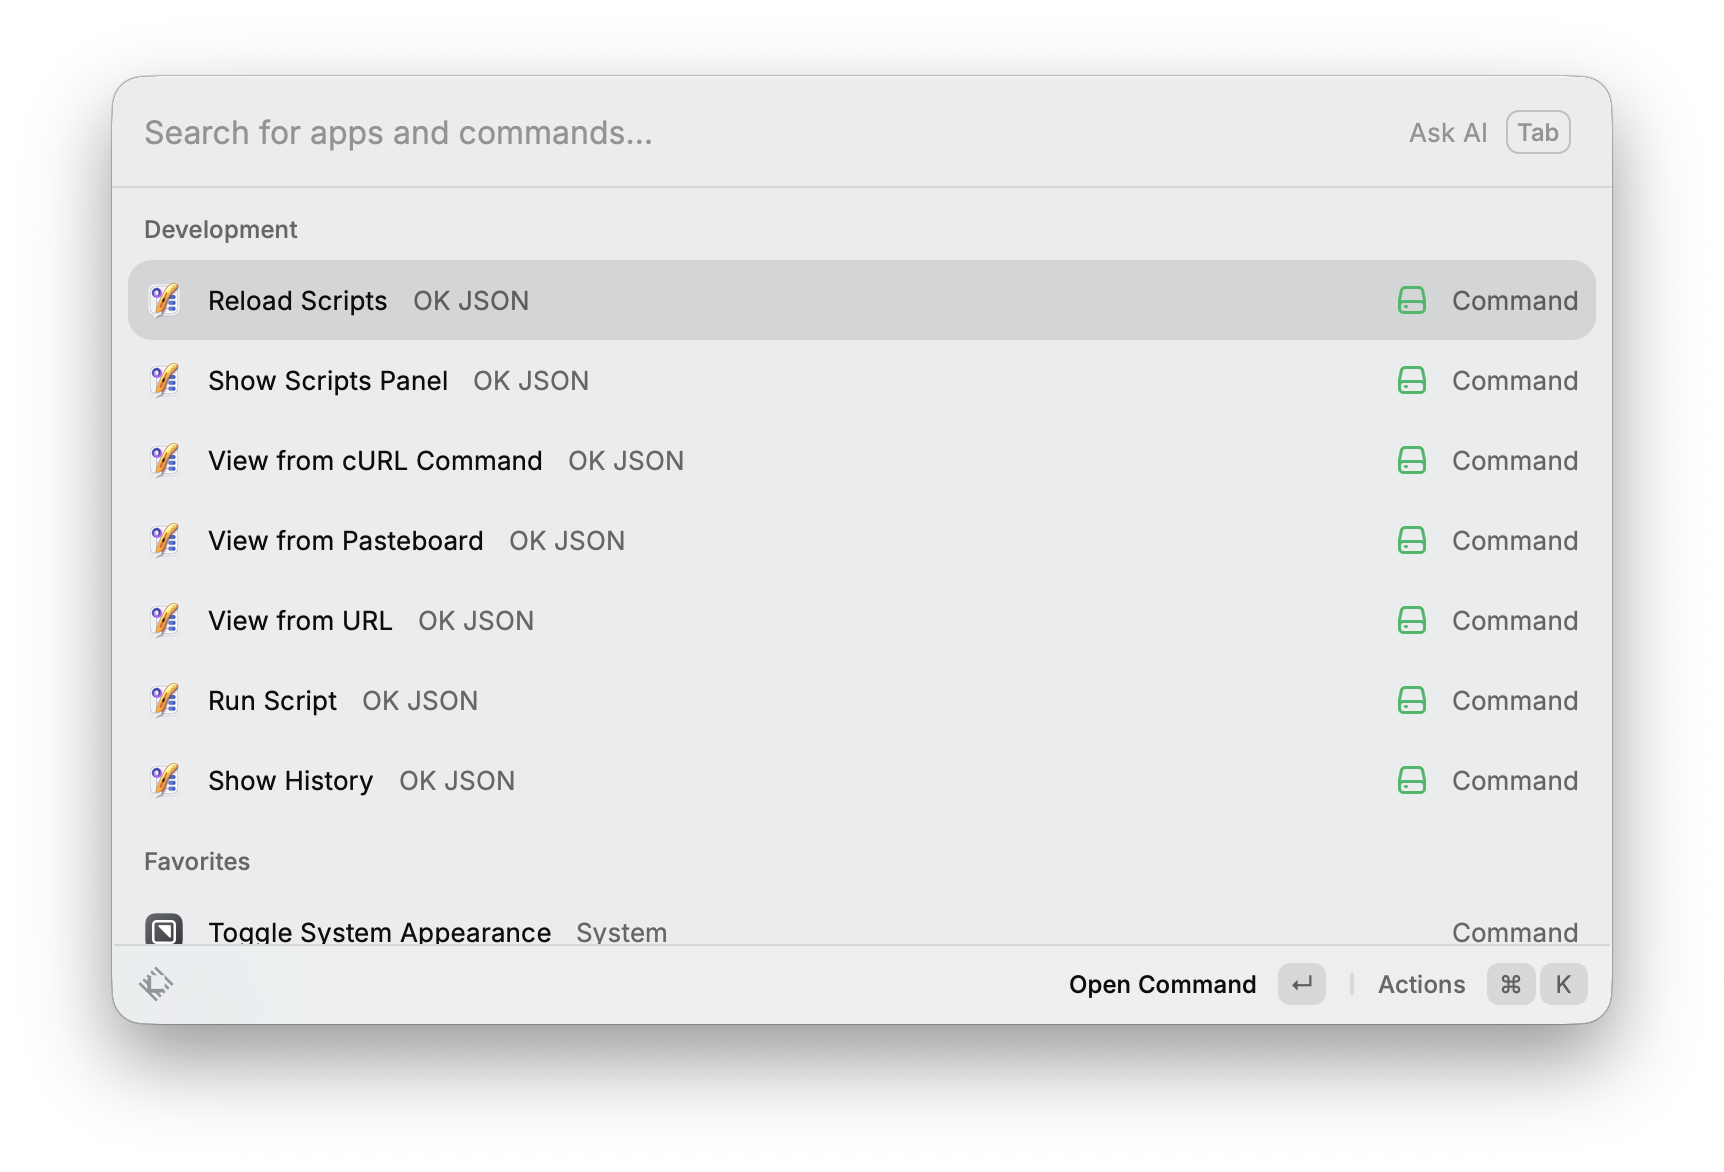This screenshot has width=1724, height=1172.
Task: Click the OK JSON subtitle next to View from URL
Action: point(476,621)
